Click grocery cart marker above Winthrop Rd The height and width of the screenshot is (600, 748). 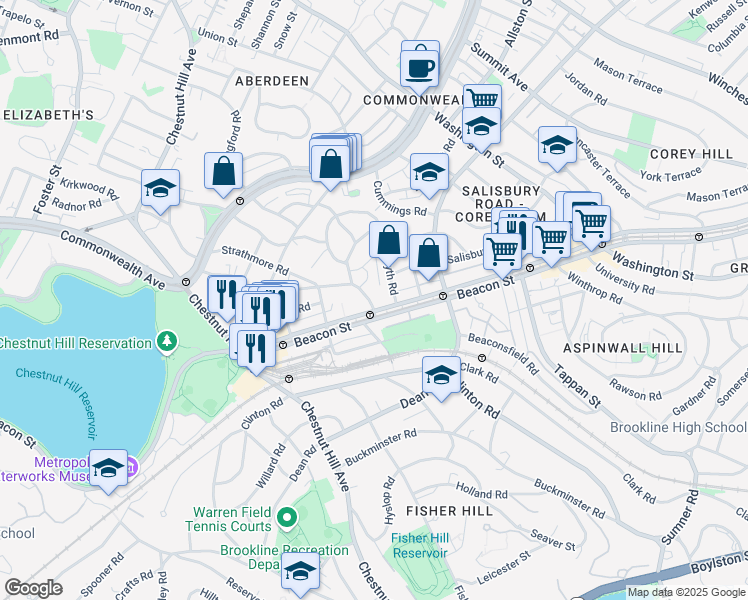(551, 241)
